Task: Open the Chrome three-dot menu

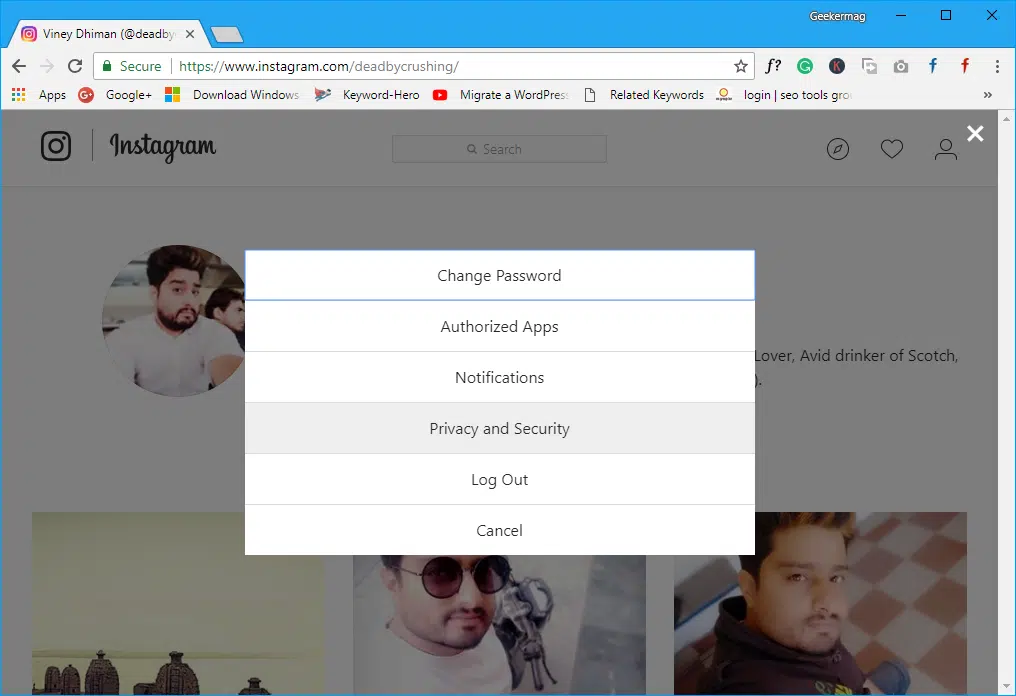Action: pos(997,66)
